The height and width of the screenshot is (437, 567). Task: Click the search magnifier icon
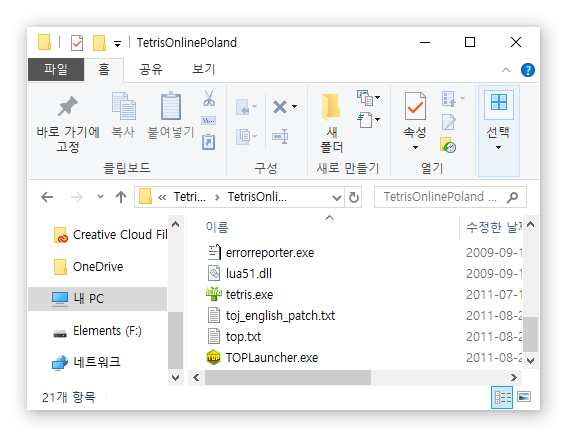(x=512, y=197)
